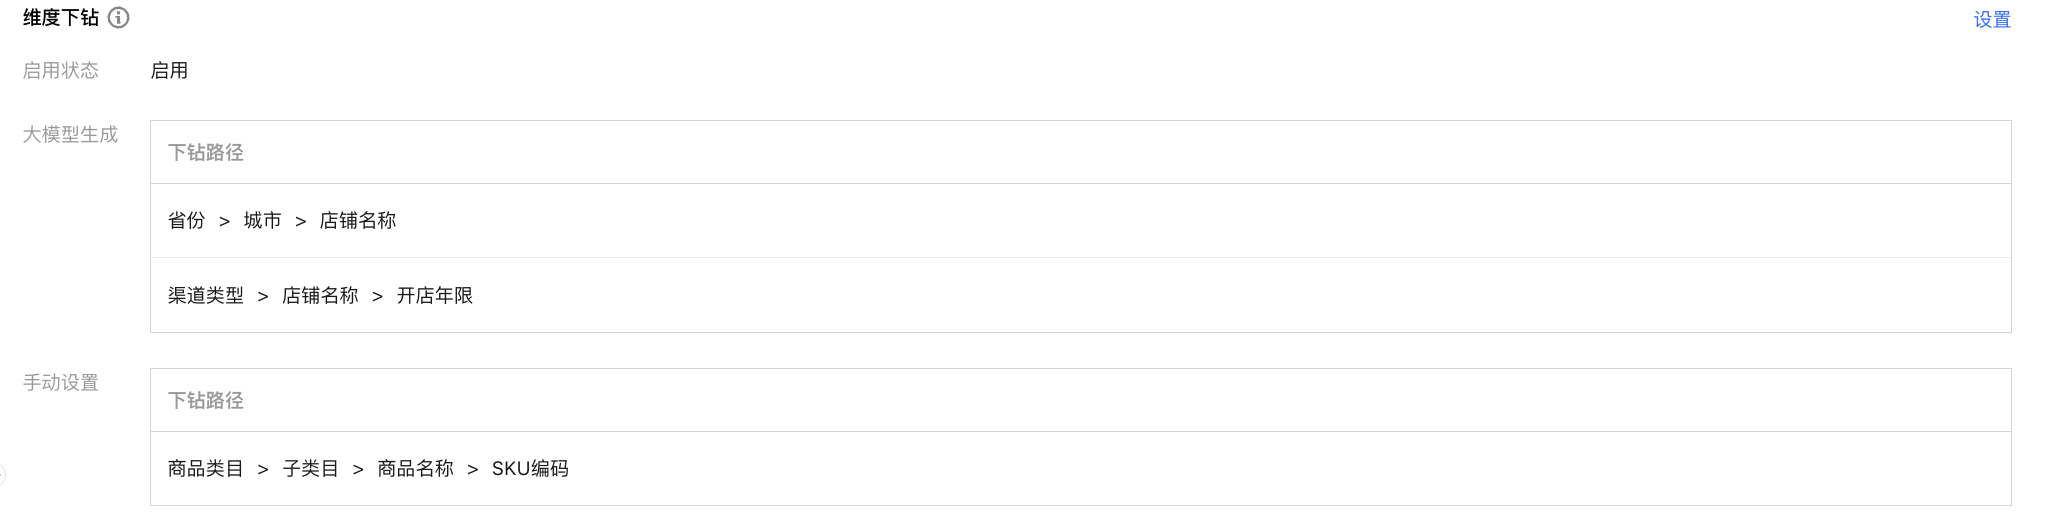Select 开店年限 in the drill path
The image size is (2050, 524).
(x=435, y=296)
